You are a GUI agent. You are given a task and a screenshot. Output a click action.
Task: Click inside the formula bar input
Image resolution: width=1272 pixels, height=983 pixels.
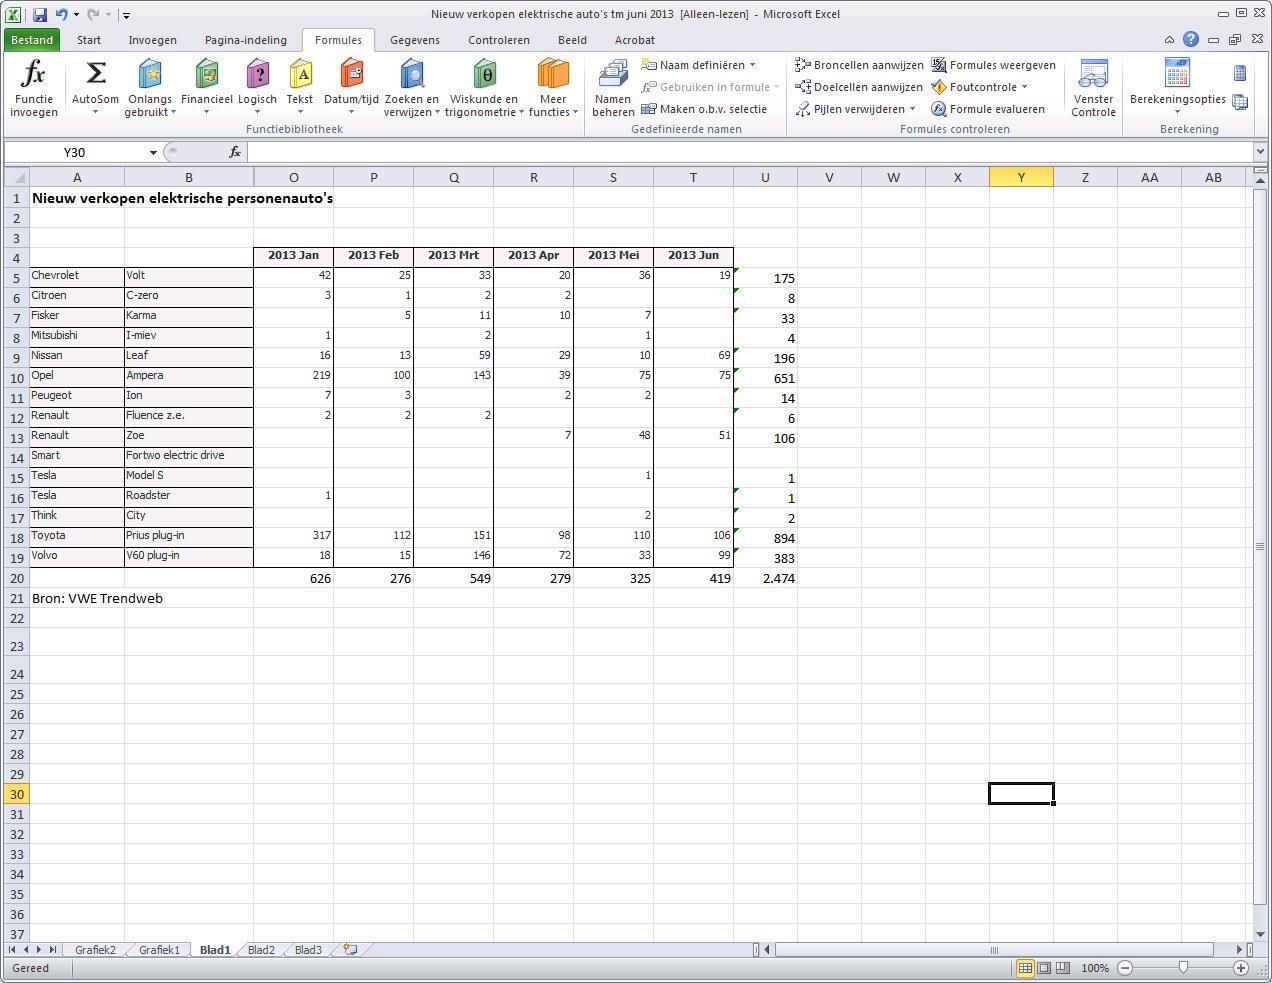750,152
